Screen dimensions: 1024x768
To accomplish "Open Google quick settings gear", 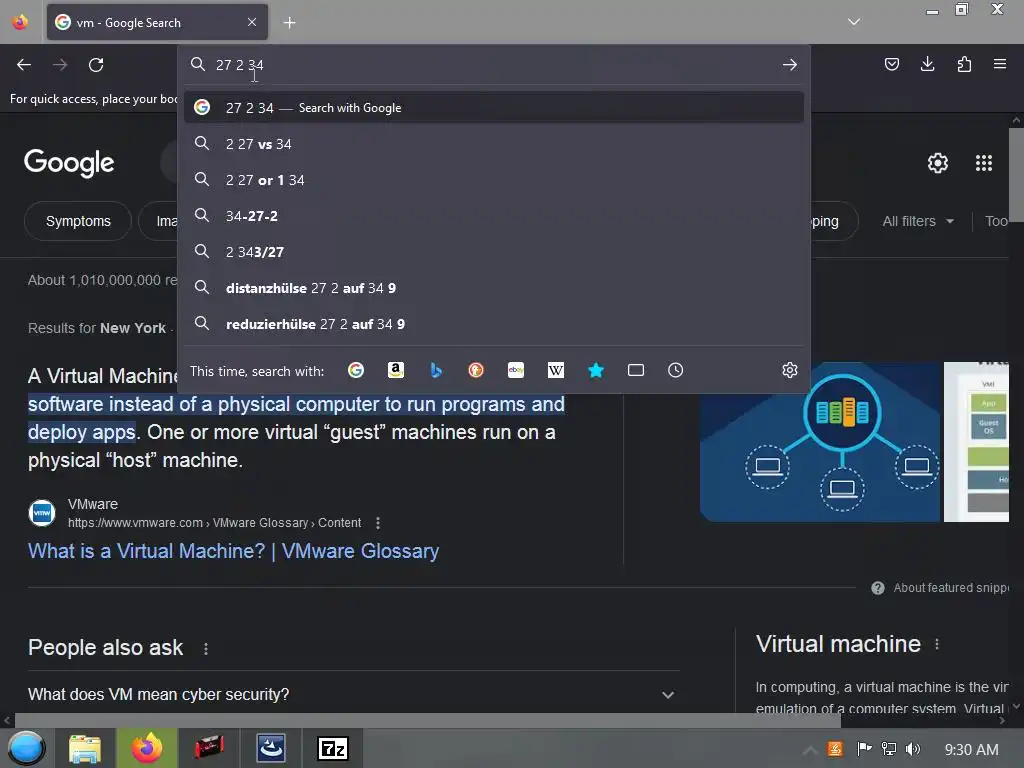I will [938, 163].
